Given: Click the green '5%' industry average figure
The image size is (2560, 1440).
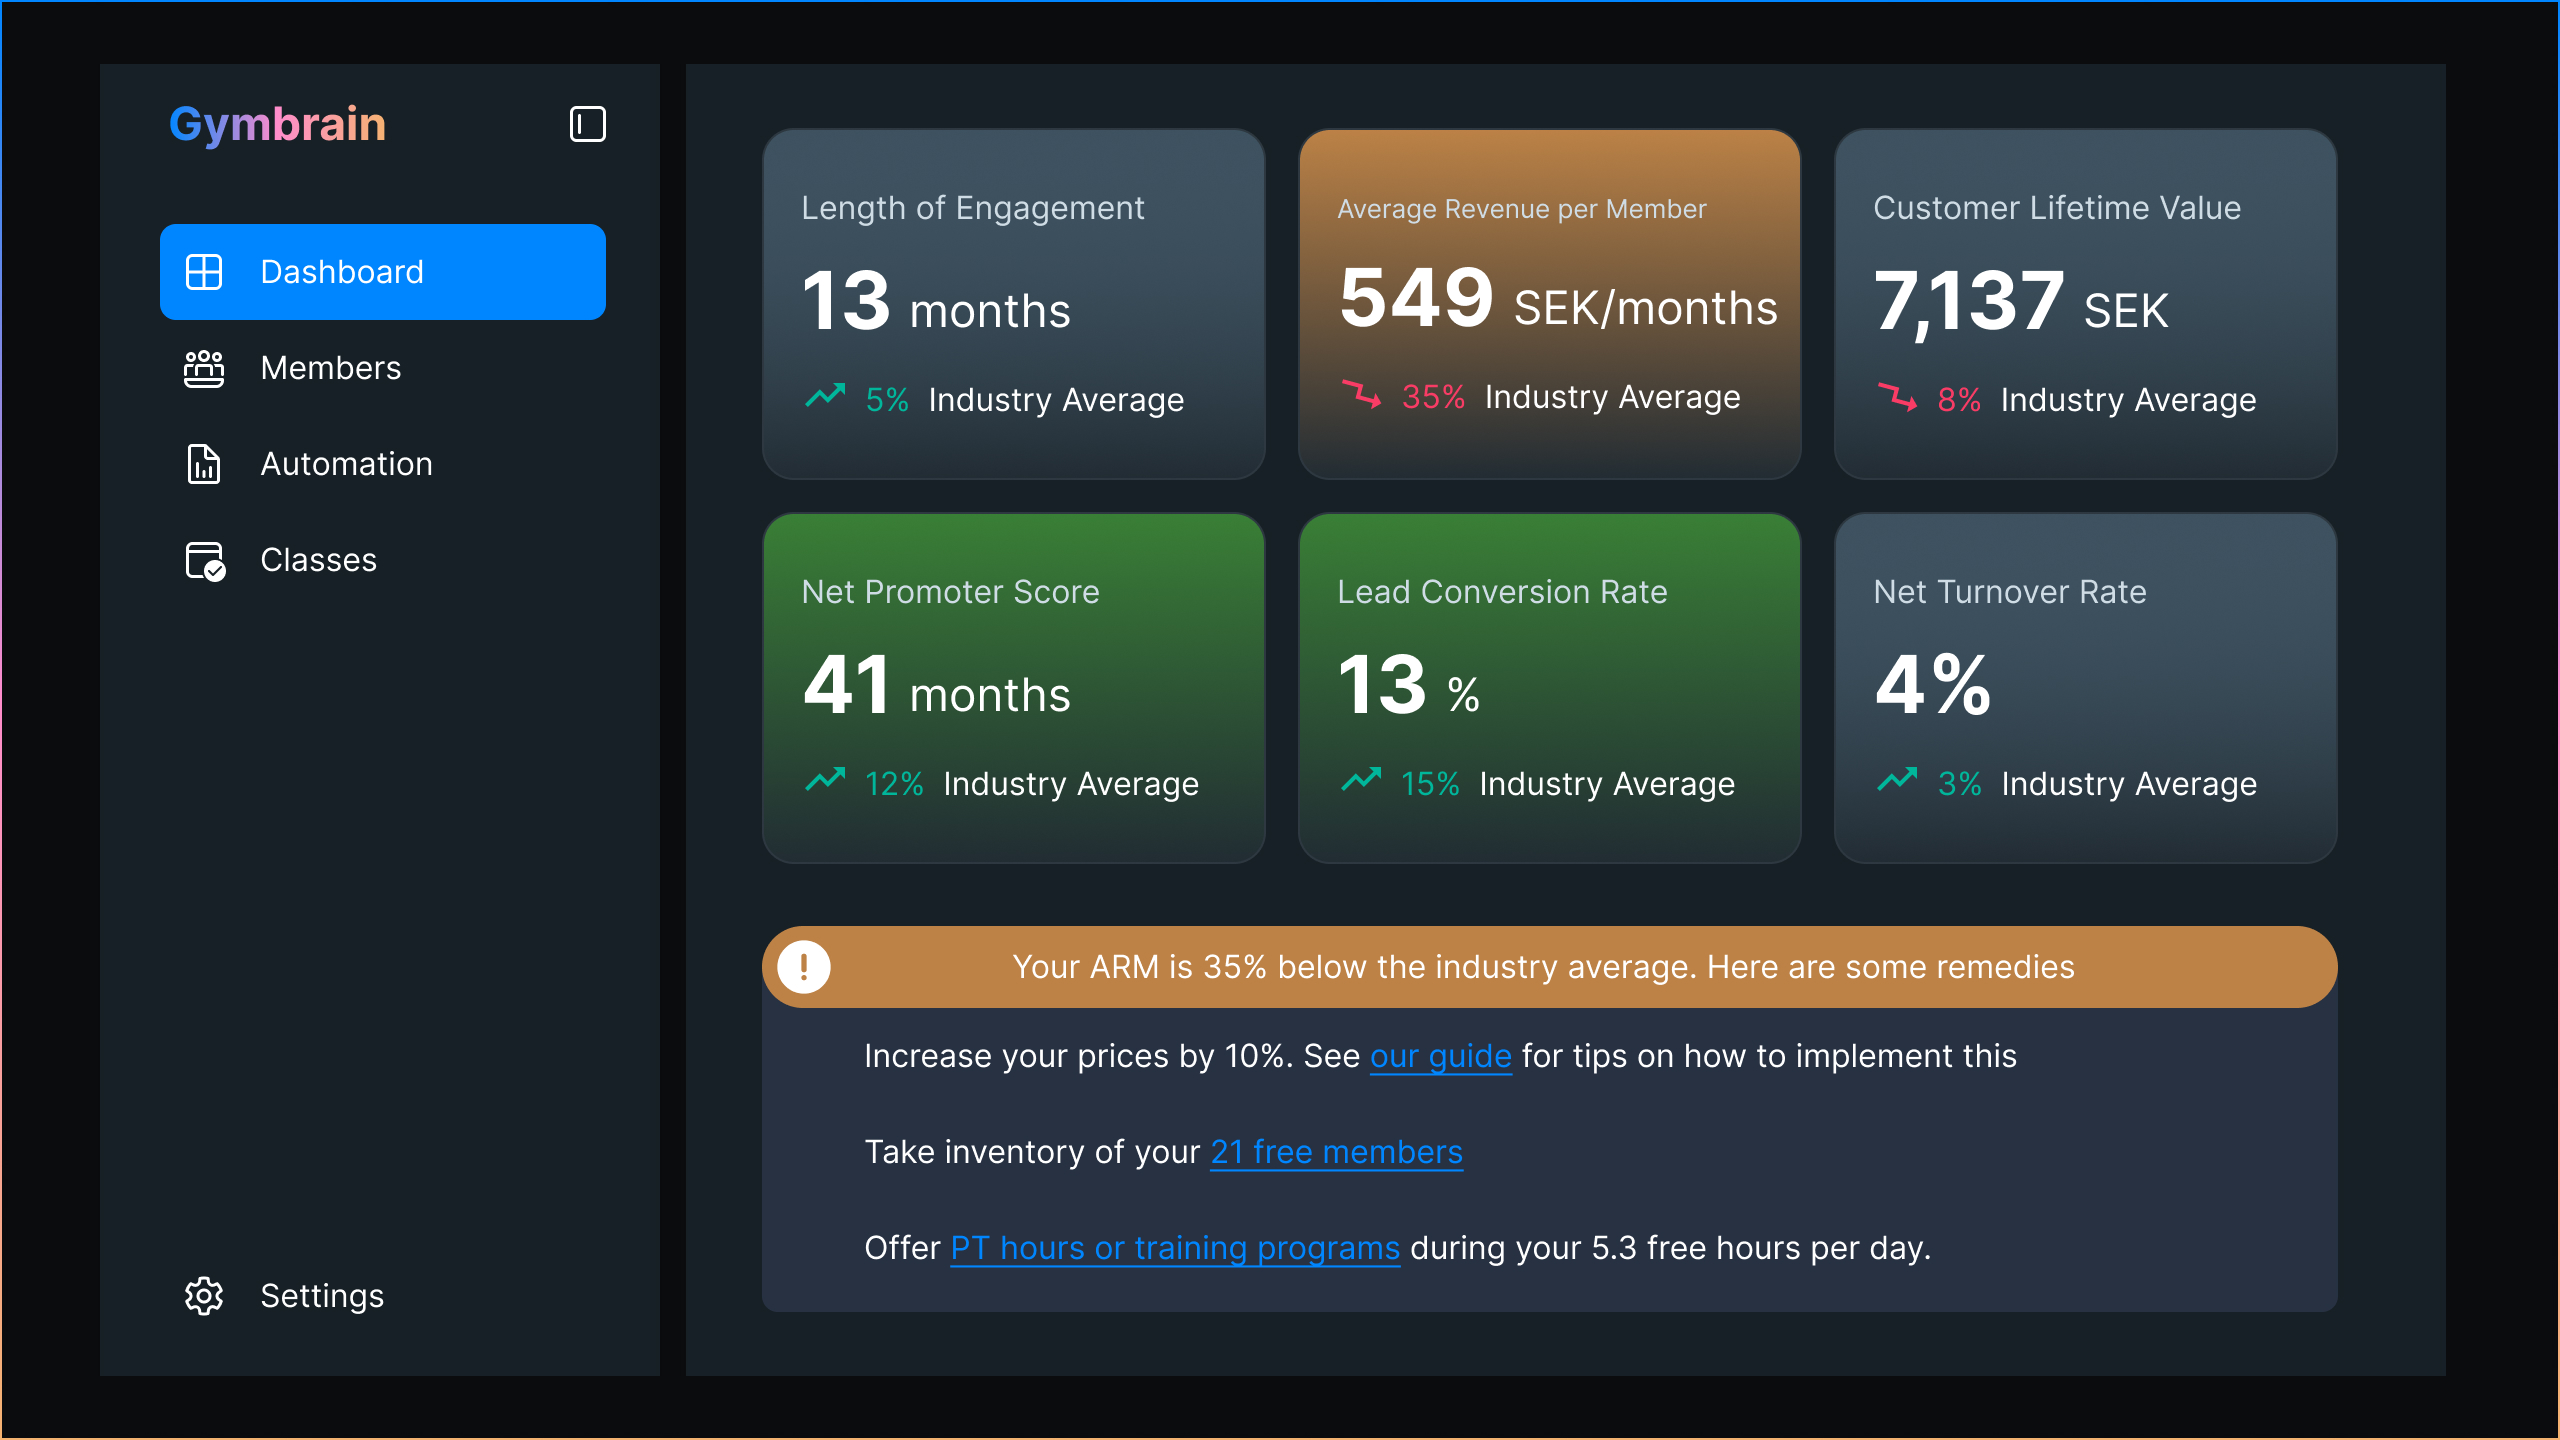Looking at the screenshot, I should click(887, 400).
